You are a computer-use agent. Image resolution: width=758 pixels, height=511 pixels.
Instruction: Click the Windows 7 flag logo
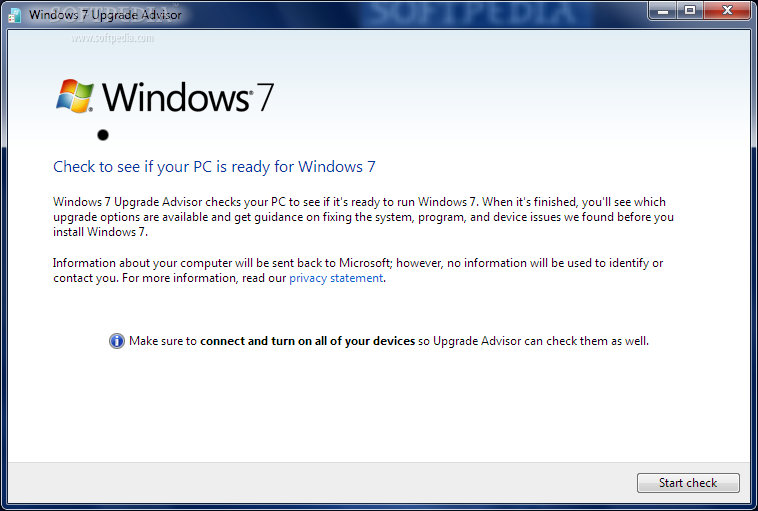[x=74, y=96]
